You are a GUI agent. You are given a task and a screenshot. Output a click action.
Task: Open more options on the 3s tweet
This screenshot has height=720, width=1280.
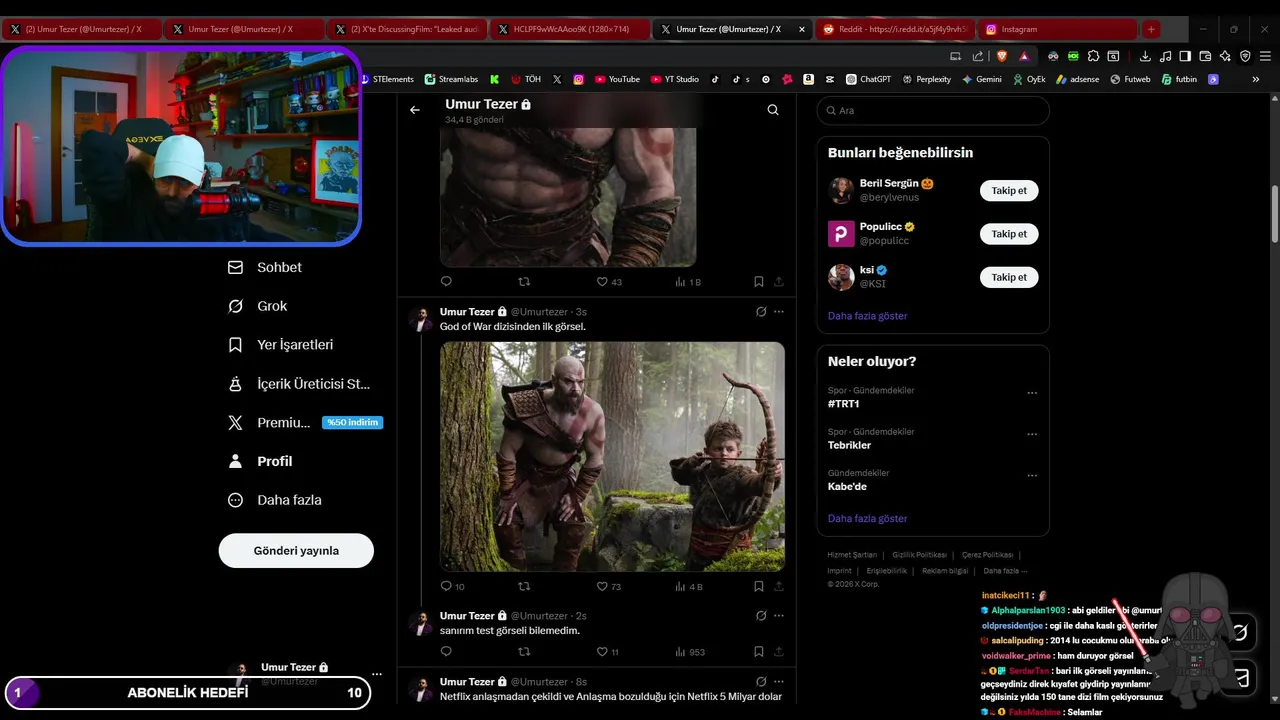pos(779,312)
